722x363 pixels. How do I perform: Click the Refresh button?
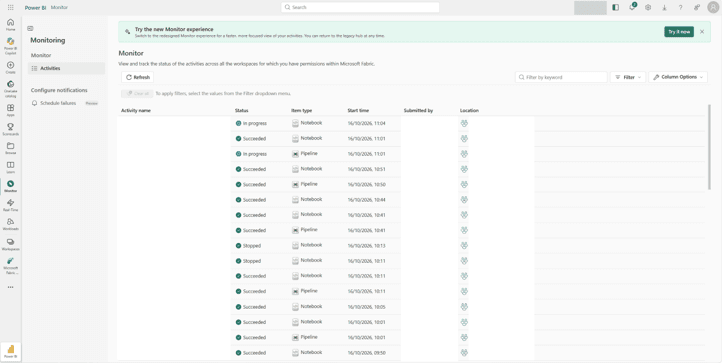(138, 77)
